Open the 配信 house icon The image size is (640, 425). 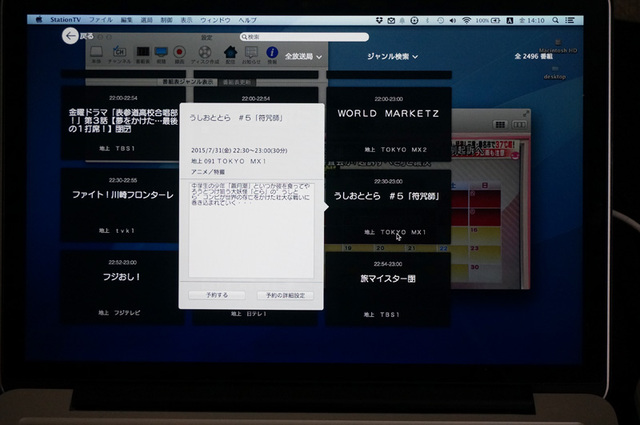230,55
